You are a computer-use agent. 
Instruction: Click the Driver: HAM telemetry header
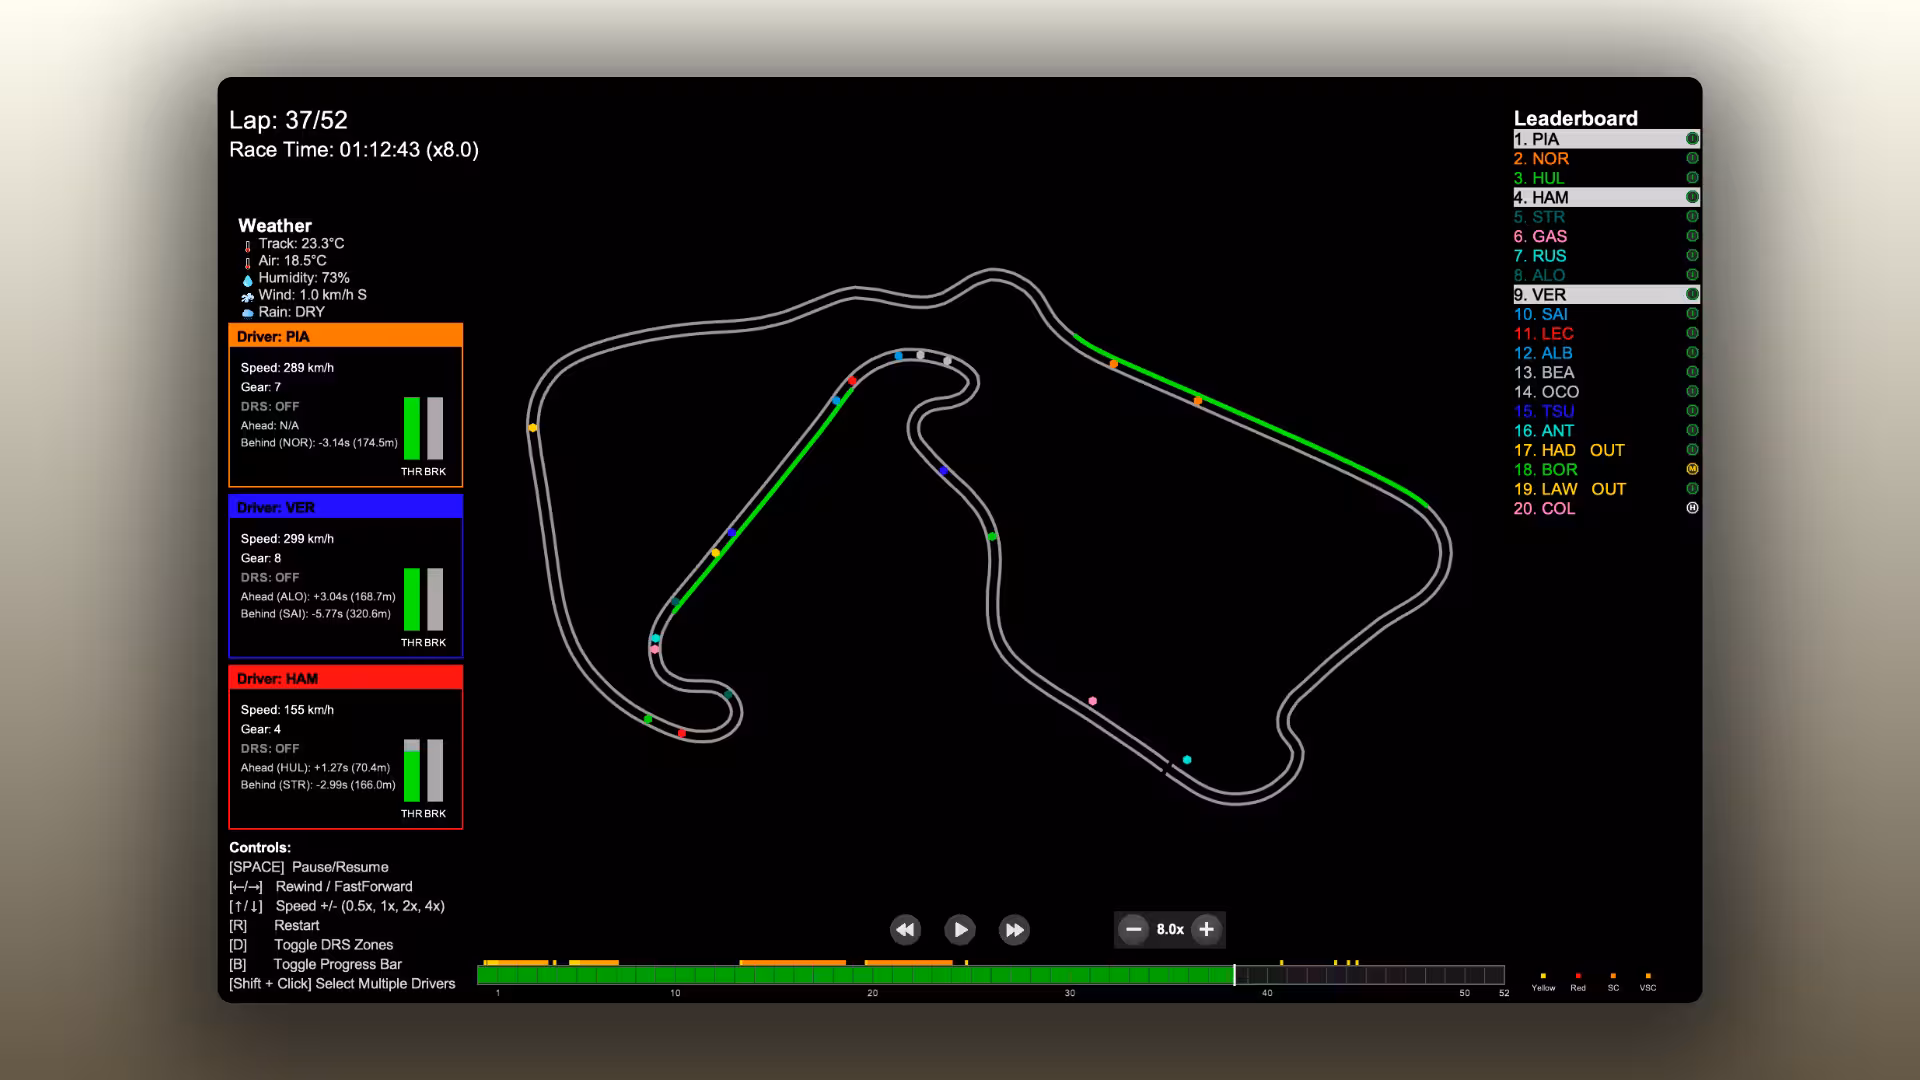[346, 678]
